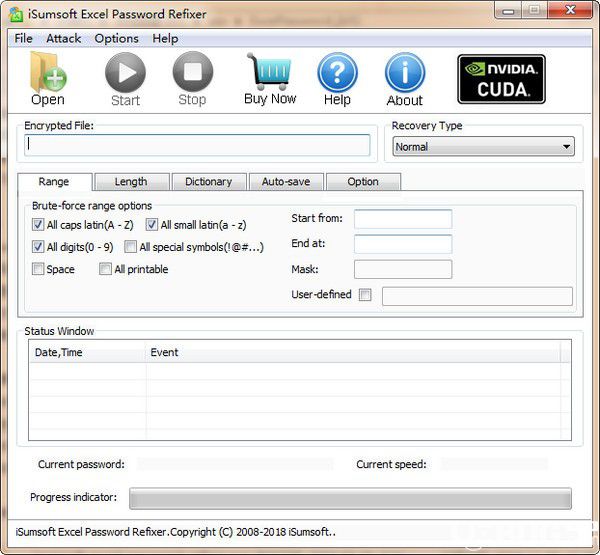Select the Range tab
The image size is (600, 555).
(x=54, y=181)
